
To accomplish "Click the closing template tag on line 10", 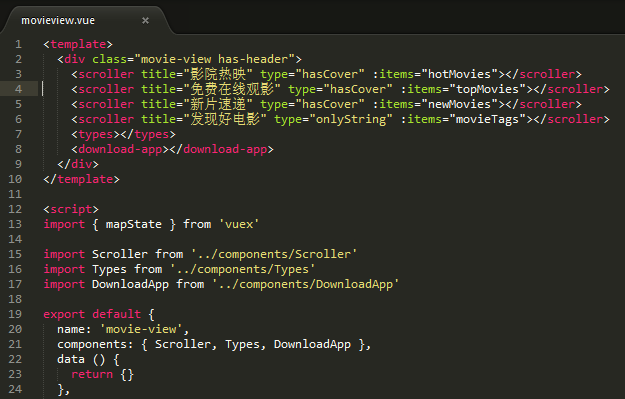I will tap(81, 179).
